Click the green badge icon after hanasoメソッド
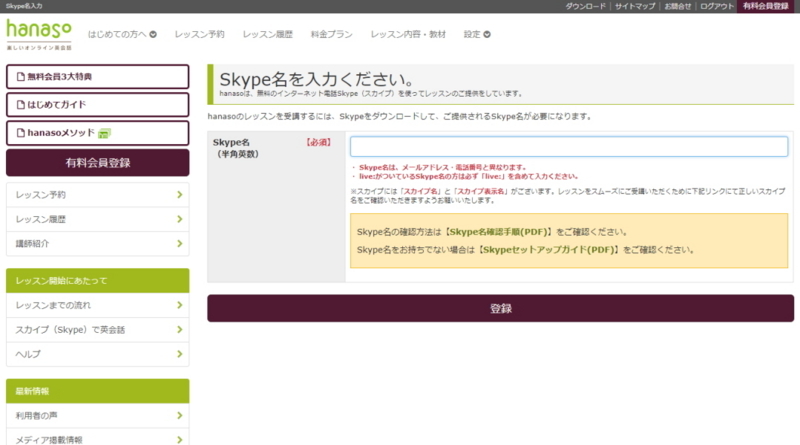Screen dimensions: 800x445 point(104,133)
